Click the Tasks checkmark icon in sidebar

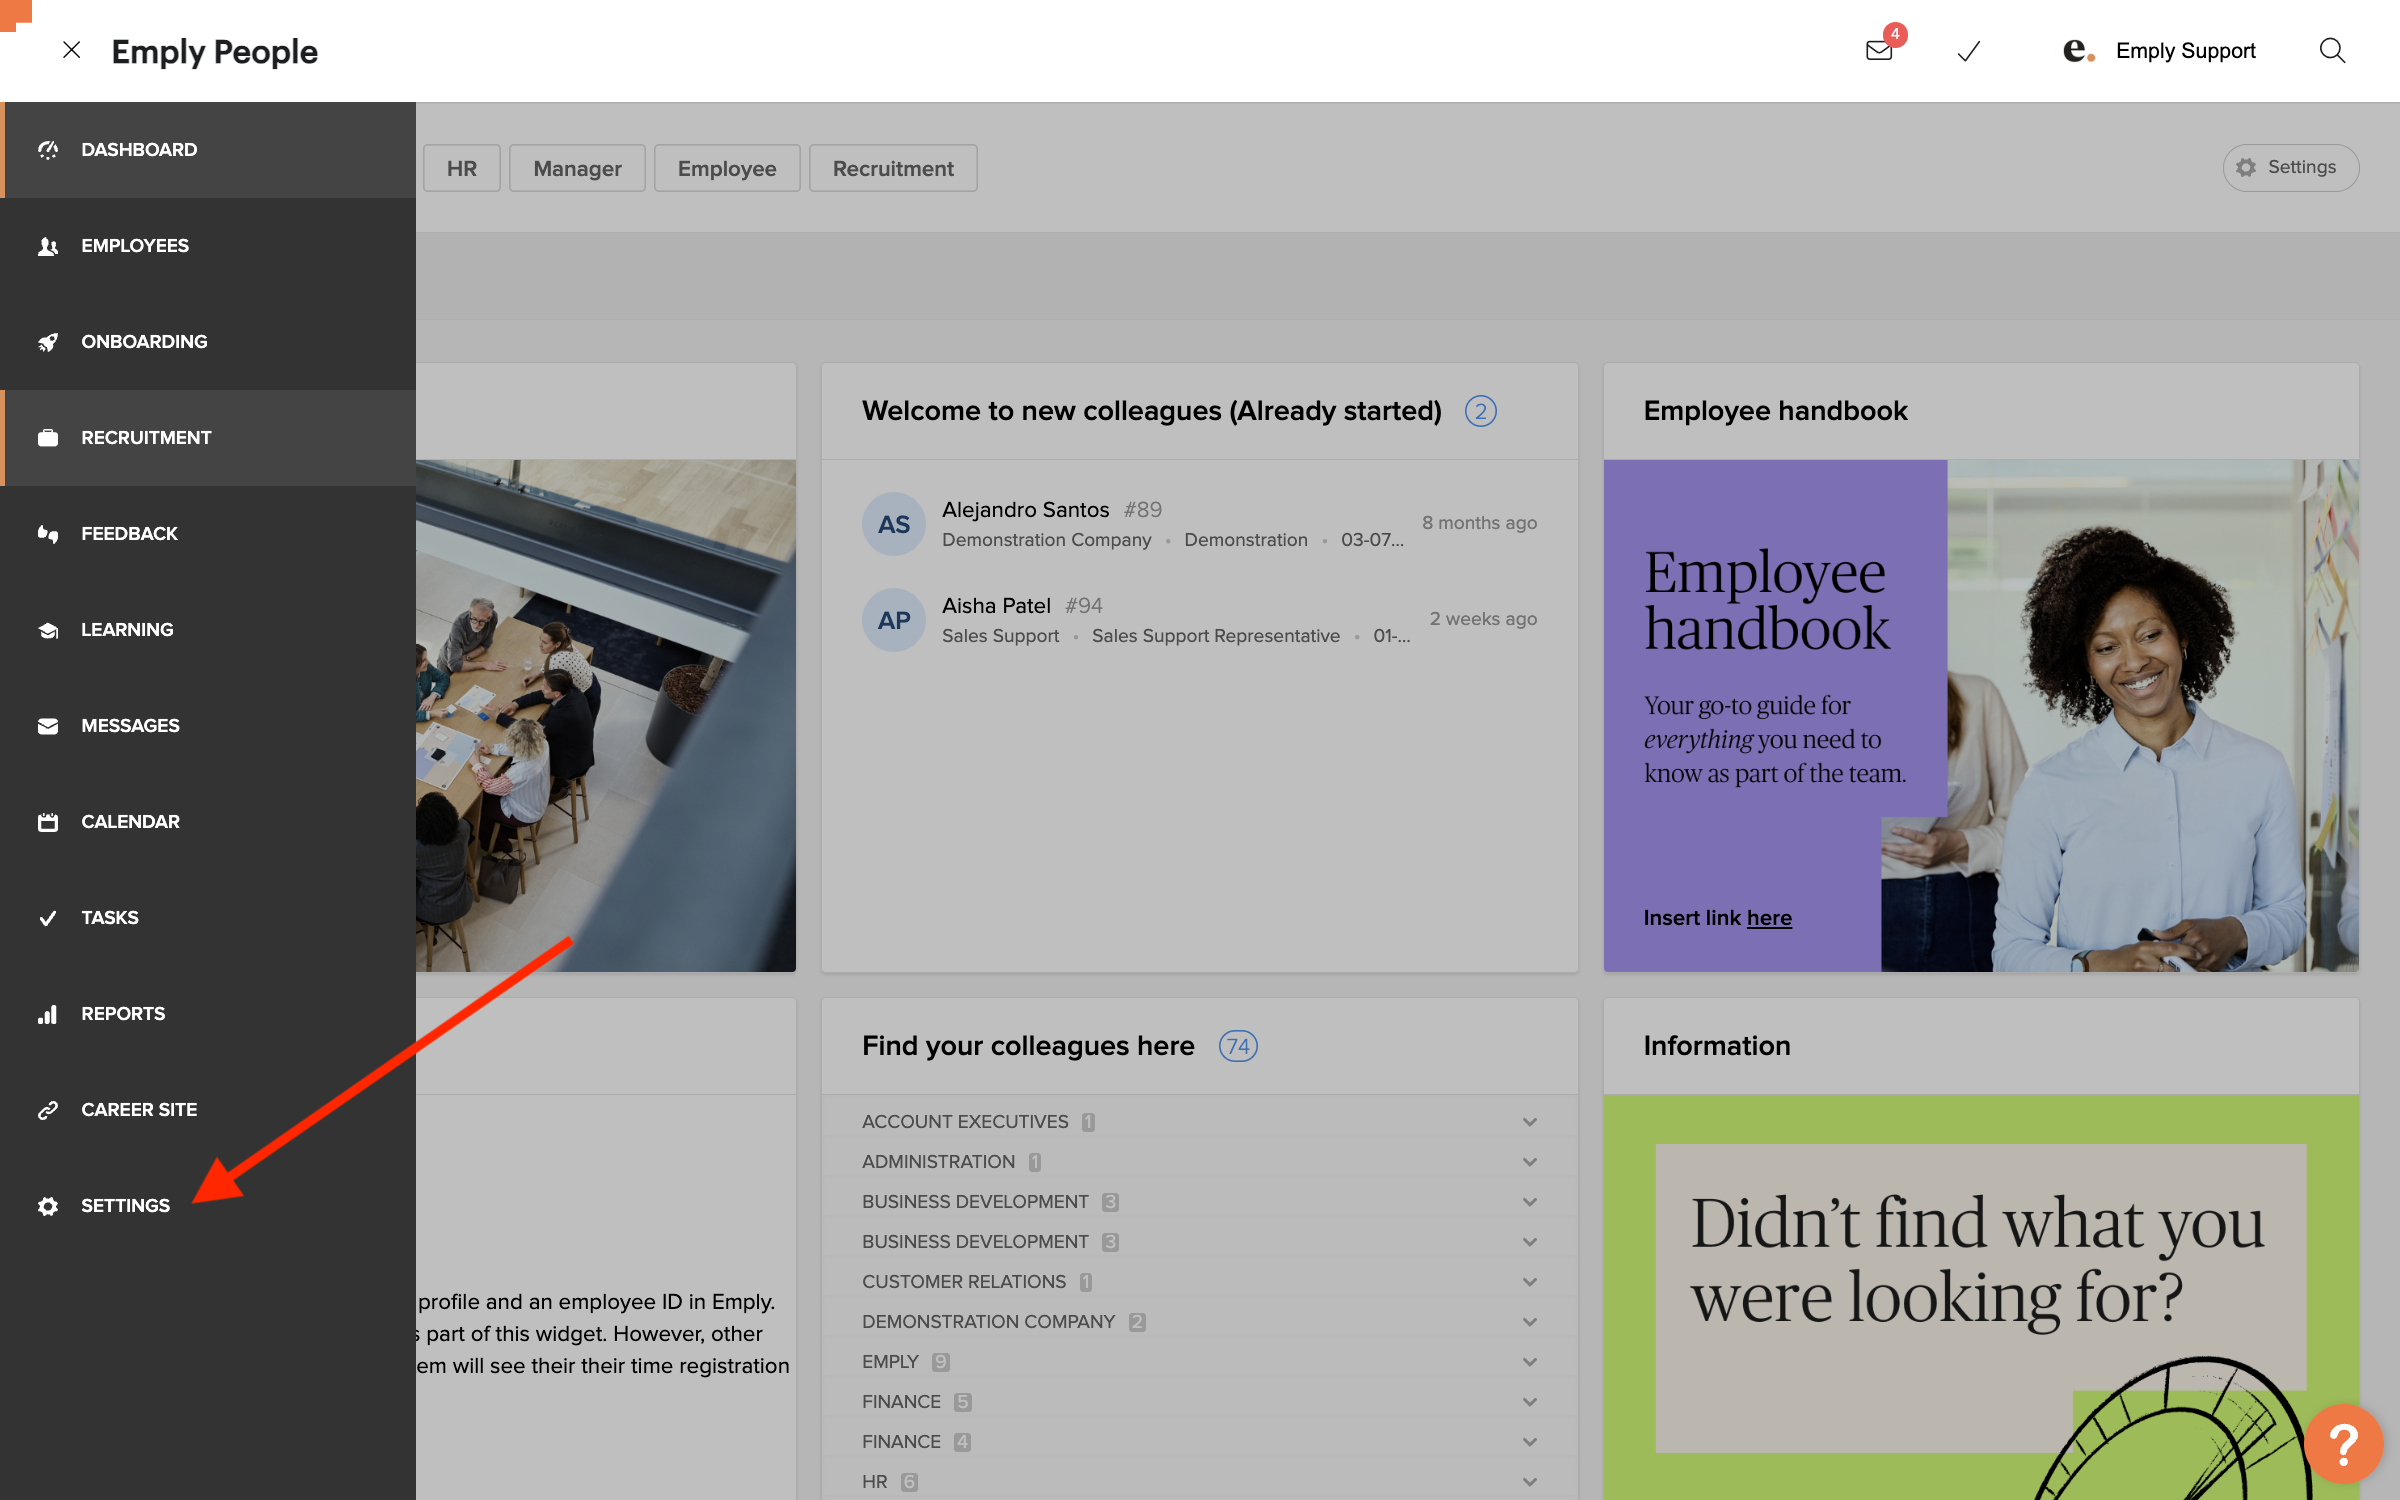(48, 918)
